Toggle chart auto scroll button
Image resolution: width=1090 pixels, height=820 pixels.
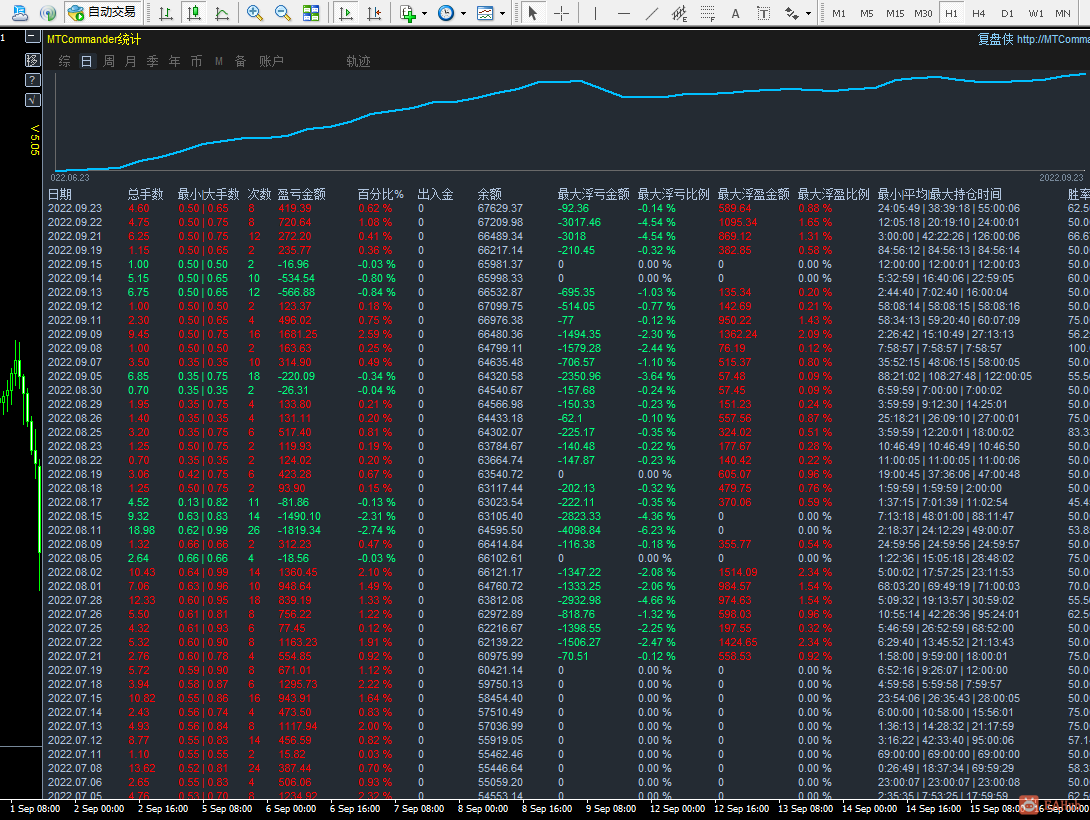tap(345, 13)
